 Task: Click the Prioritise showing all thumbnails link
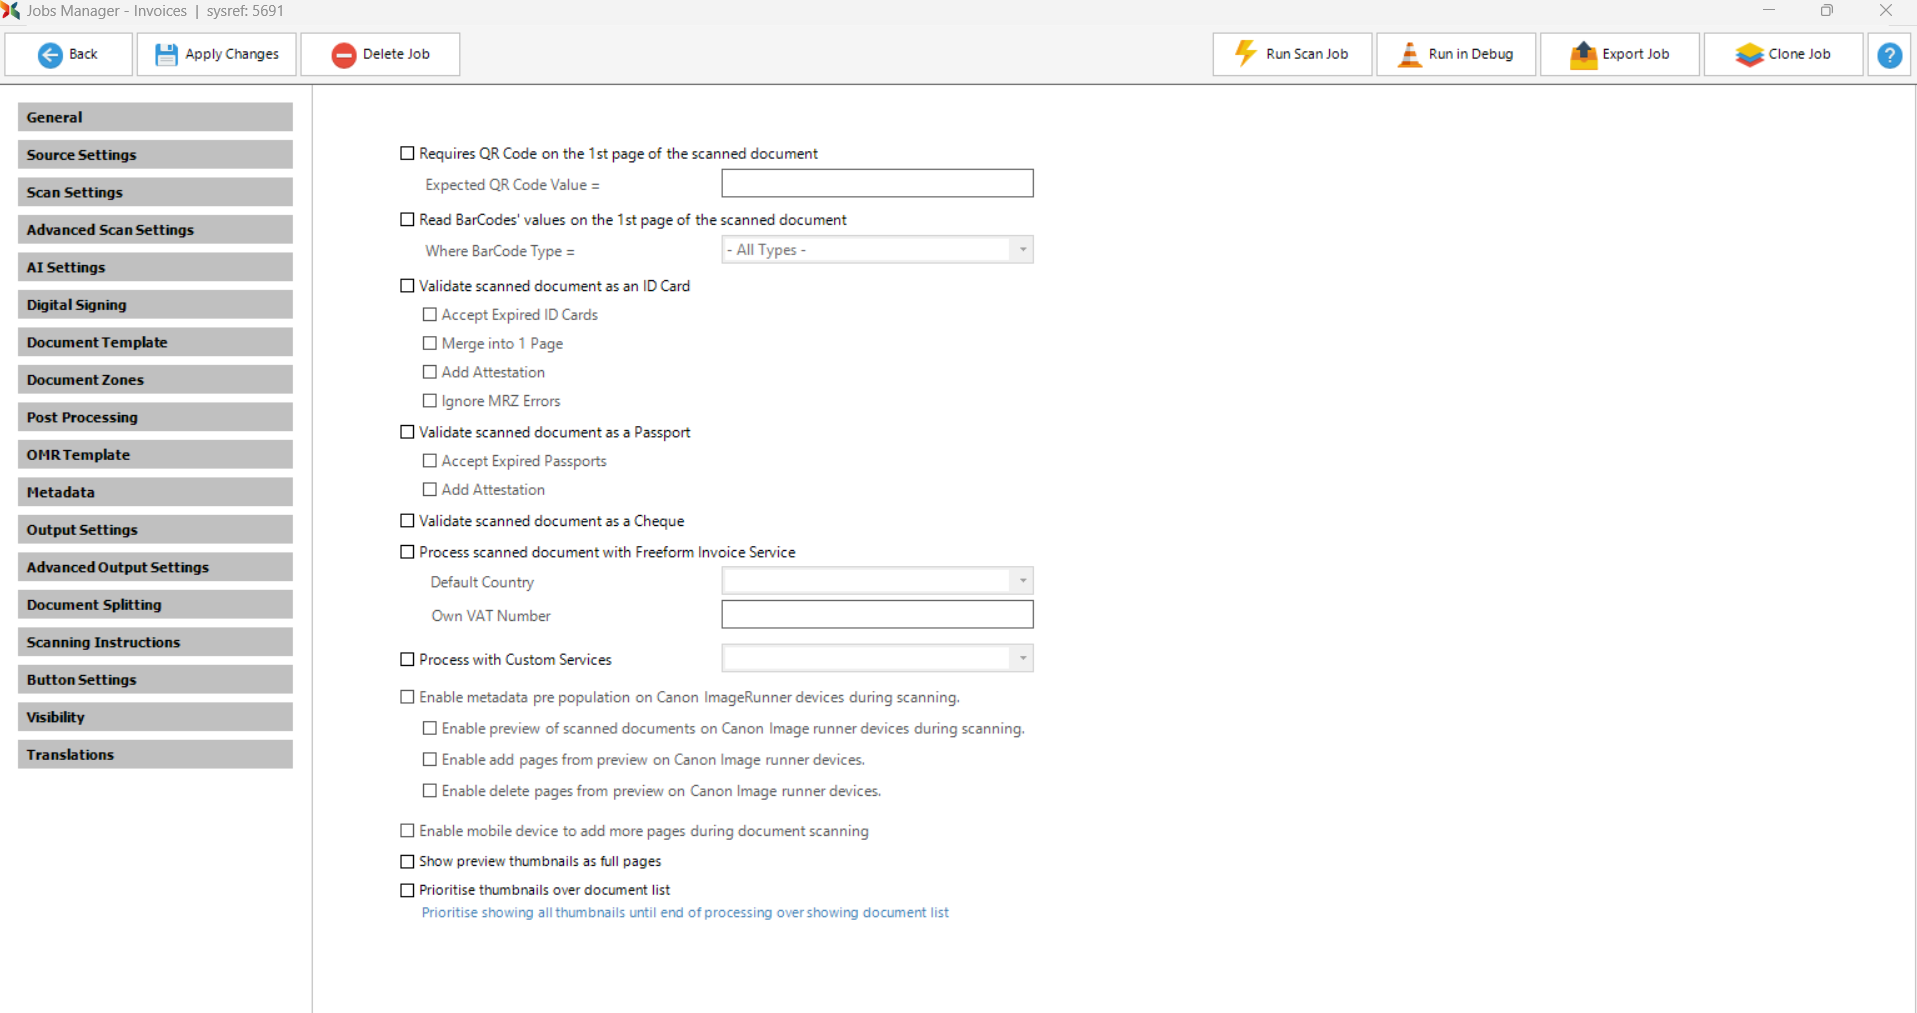click(685, 912)
